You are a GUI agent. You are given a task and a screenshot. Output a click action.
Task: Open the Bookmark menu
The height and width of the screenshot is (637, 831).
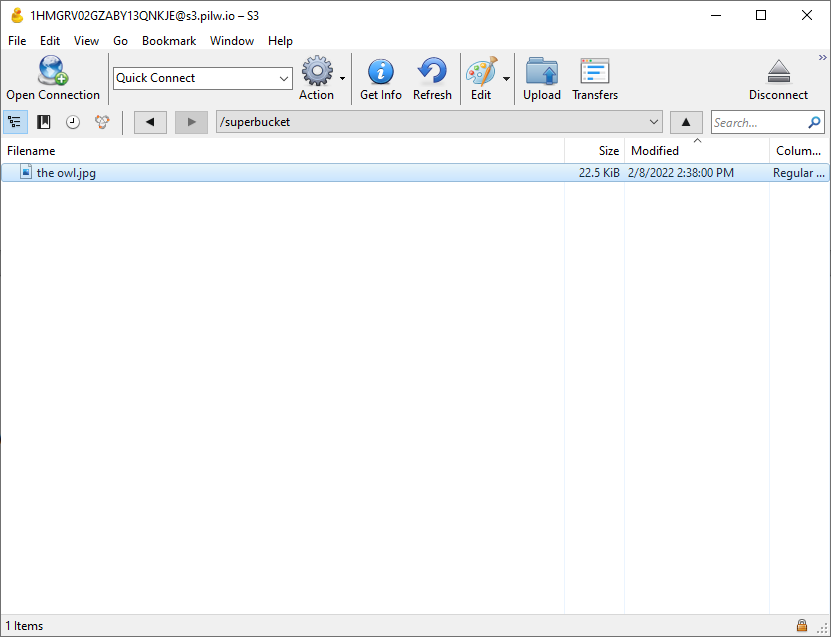coord(169,41)
